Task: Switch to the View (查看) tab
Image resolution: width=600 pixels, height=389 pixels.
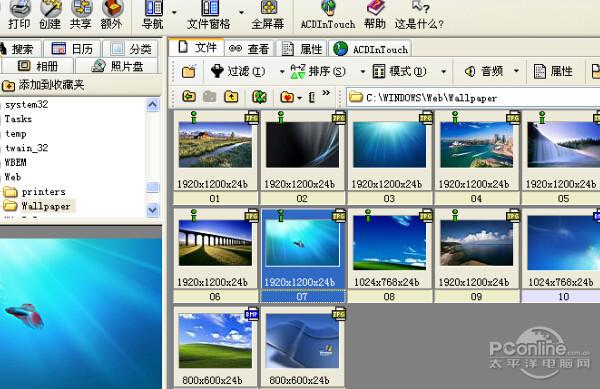Action: pyautogui.click(x=249, y=49)
